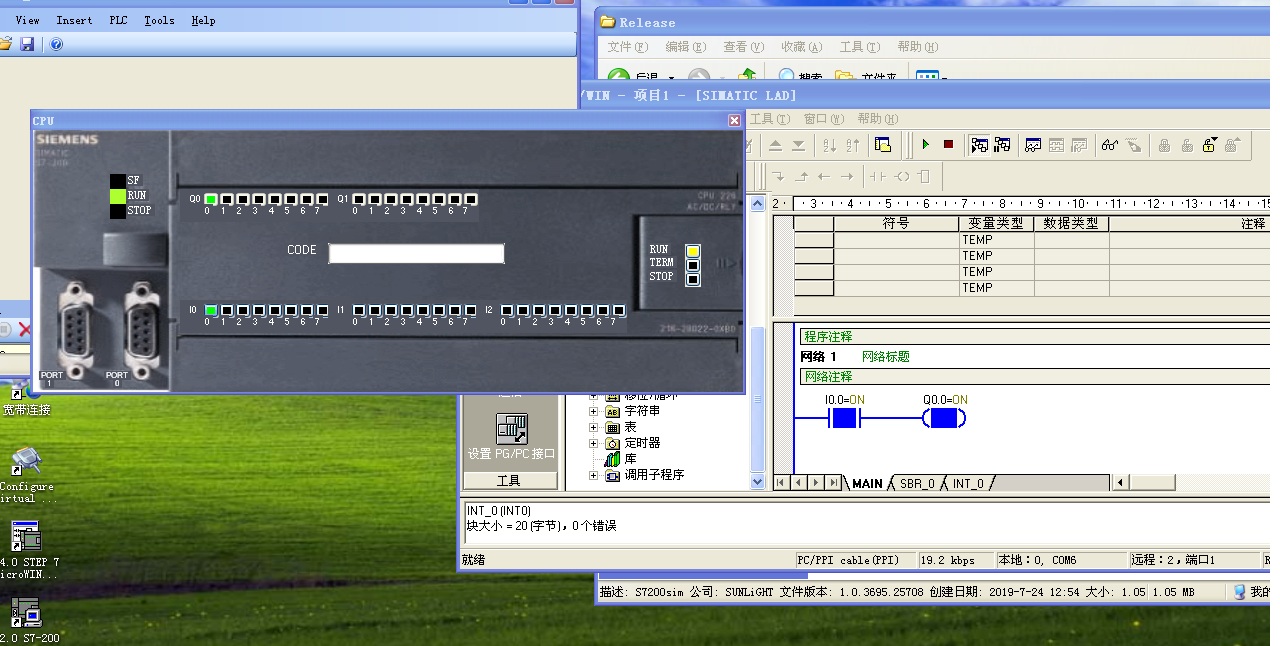
Task: Click the options icon after the sort icons
Action: pyautogui.click(x=882, y=145)
